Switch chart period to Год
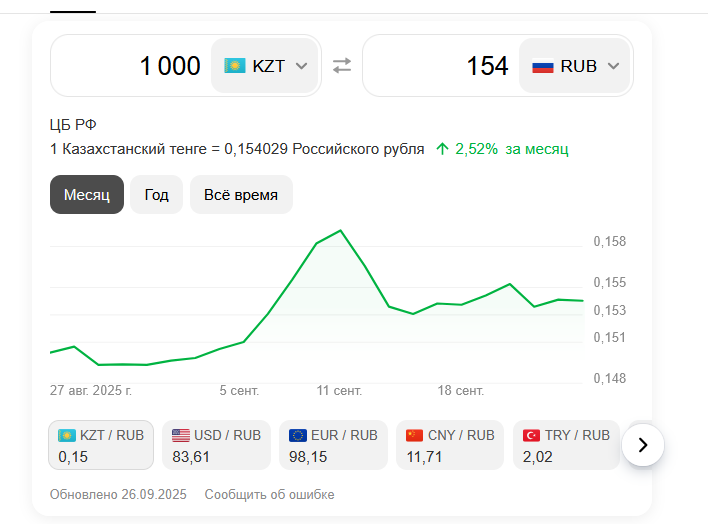This screenshot has width=708, height=524. [x=156, y=194]
